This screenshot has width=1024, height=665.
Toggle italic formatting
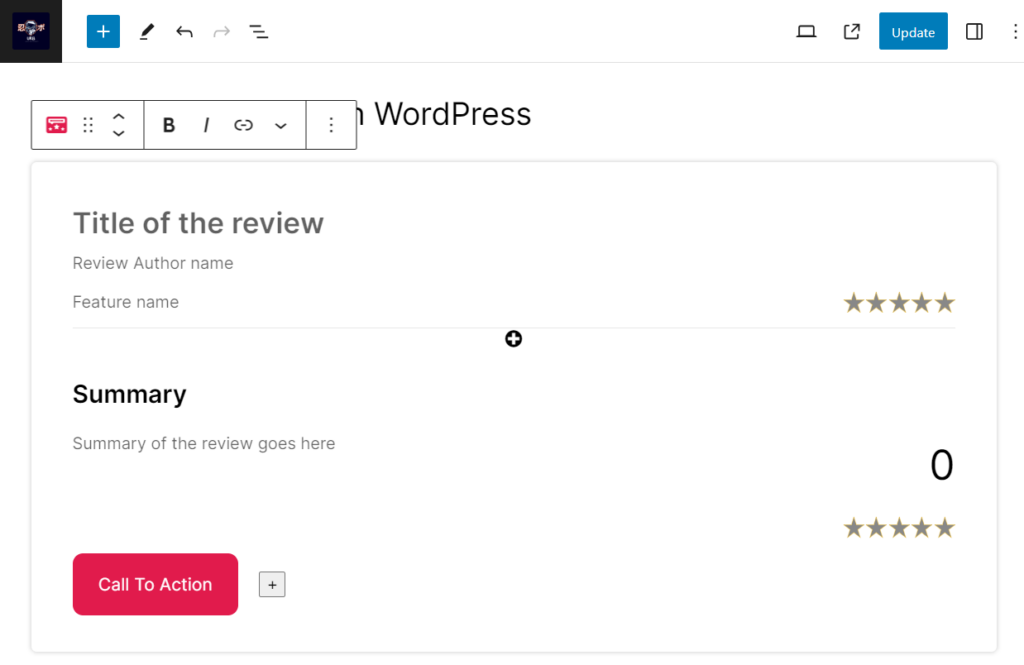(206, 125)
